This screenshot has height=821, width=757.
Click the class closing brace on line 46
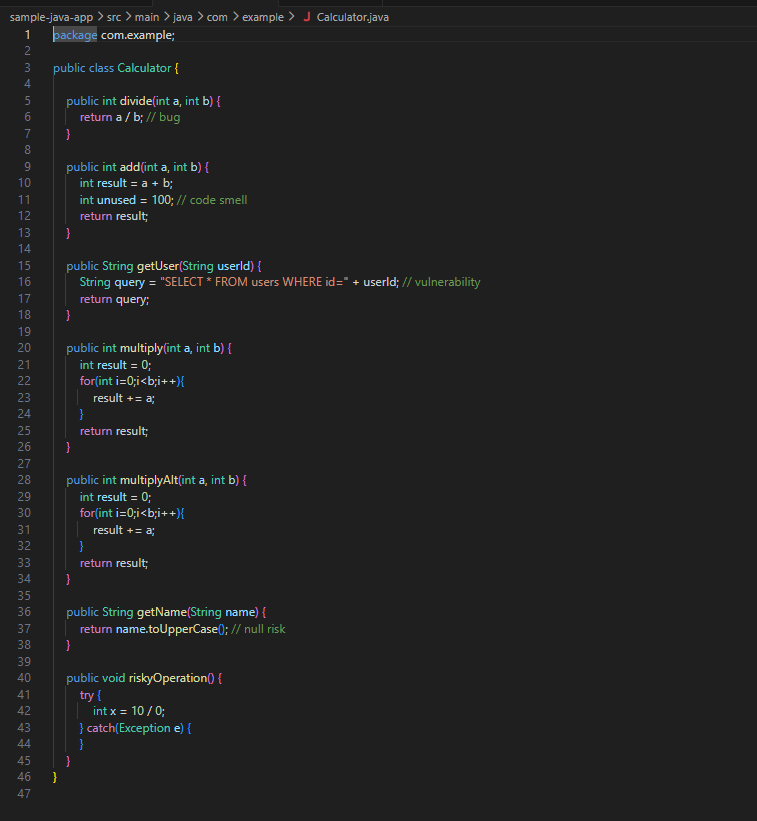point(55,778)
